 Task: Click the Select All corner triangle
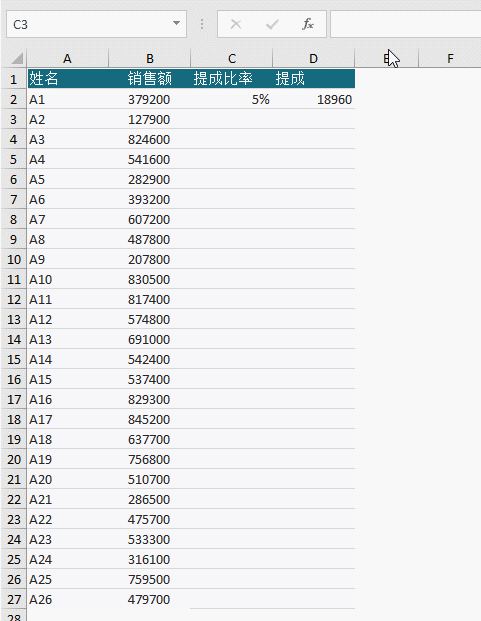(17, 59)
